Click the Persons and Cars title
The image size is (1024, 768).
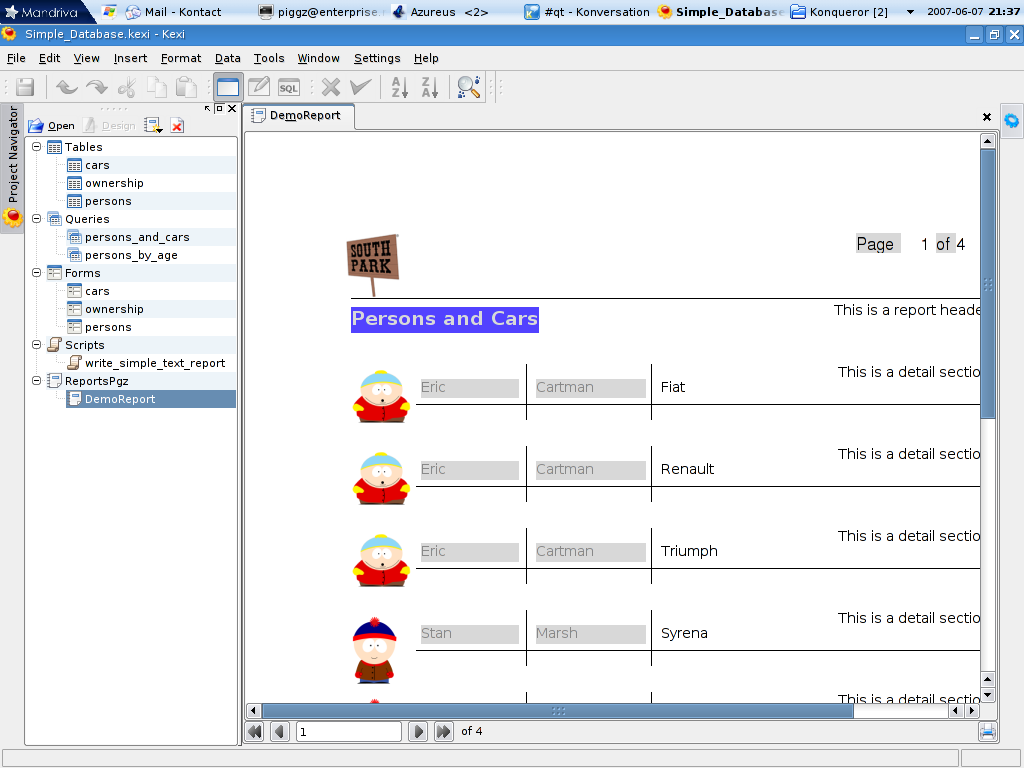click(445, 319)
